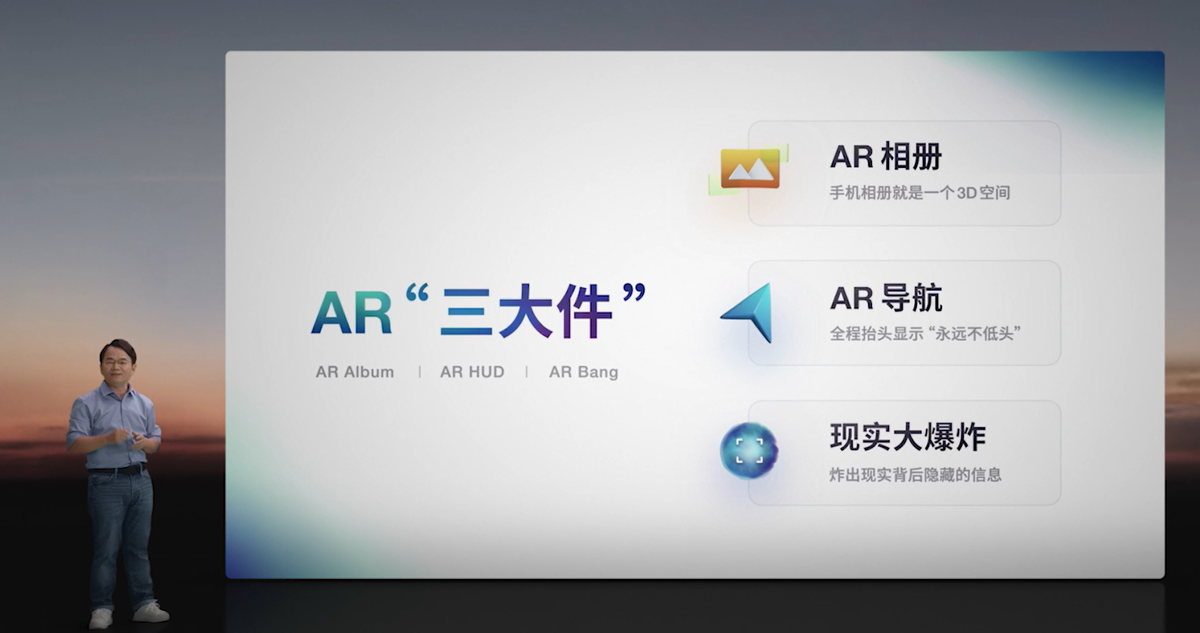
Task: Click the blue sphere scan-frame icon
Action: [x=748, y=451]
